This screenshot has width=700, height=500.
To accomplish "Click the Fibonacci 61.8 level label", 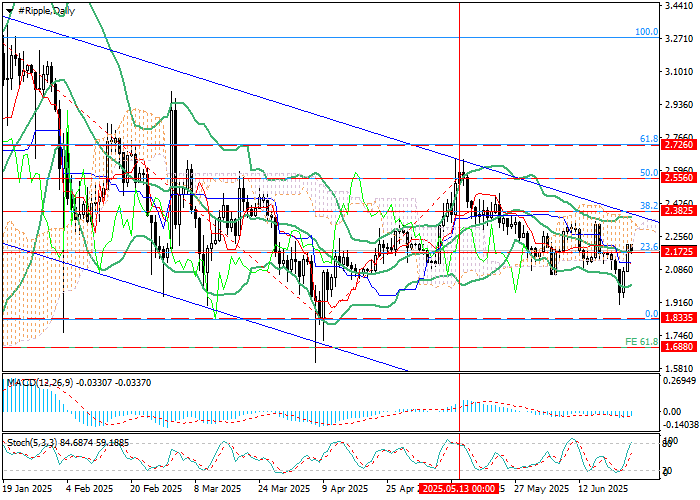I will 648,139.
